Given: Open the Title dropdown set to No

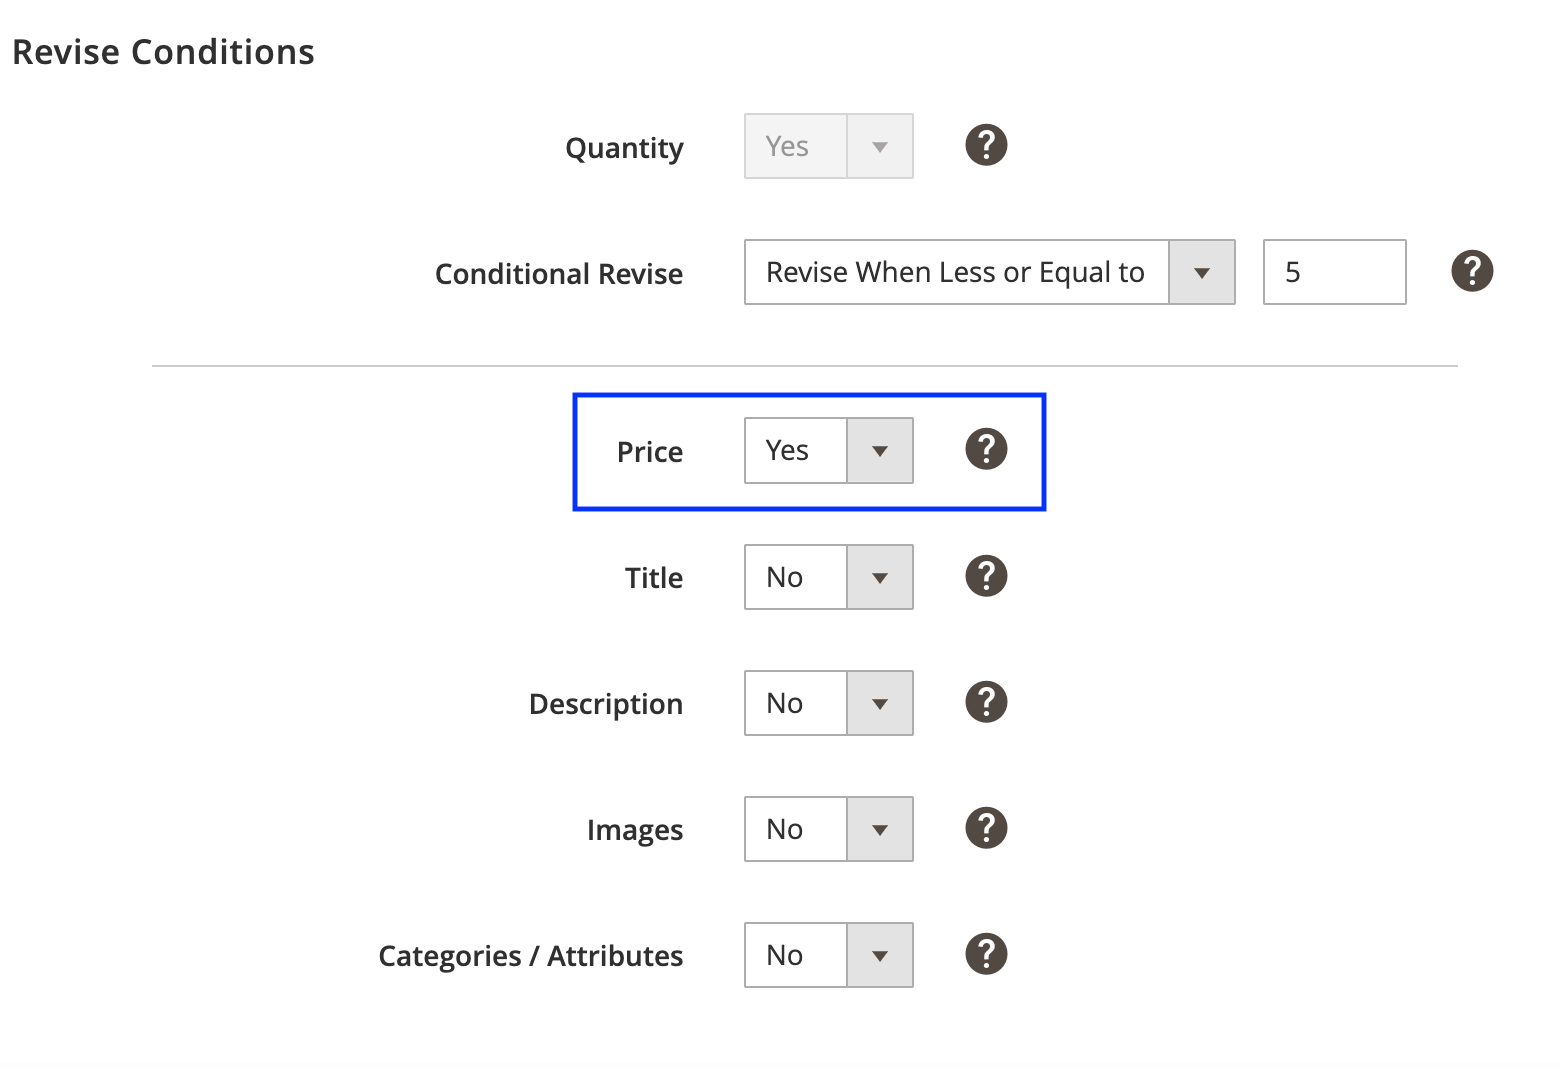Looking at the screenshot, I should coord(828,577).
